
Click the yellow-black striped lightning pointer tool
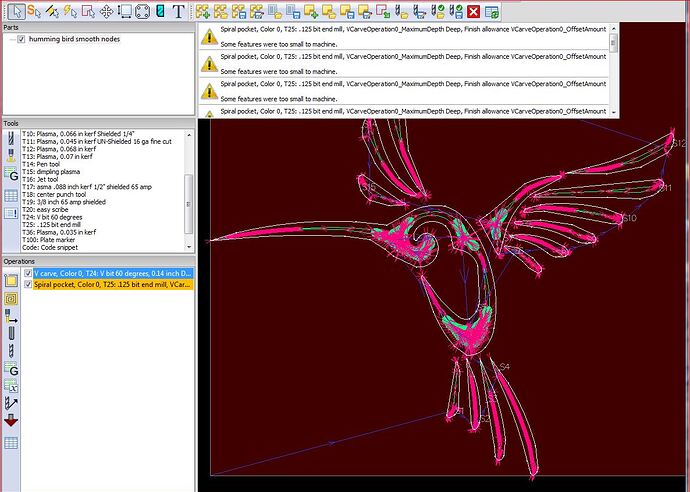pos(52,11)
